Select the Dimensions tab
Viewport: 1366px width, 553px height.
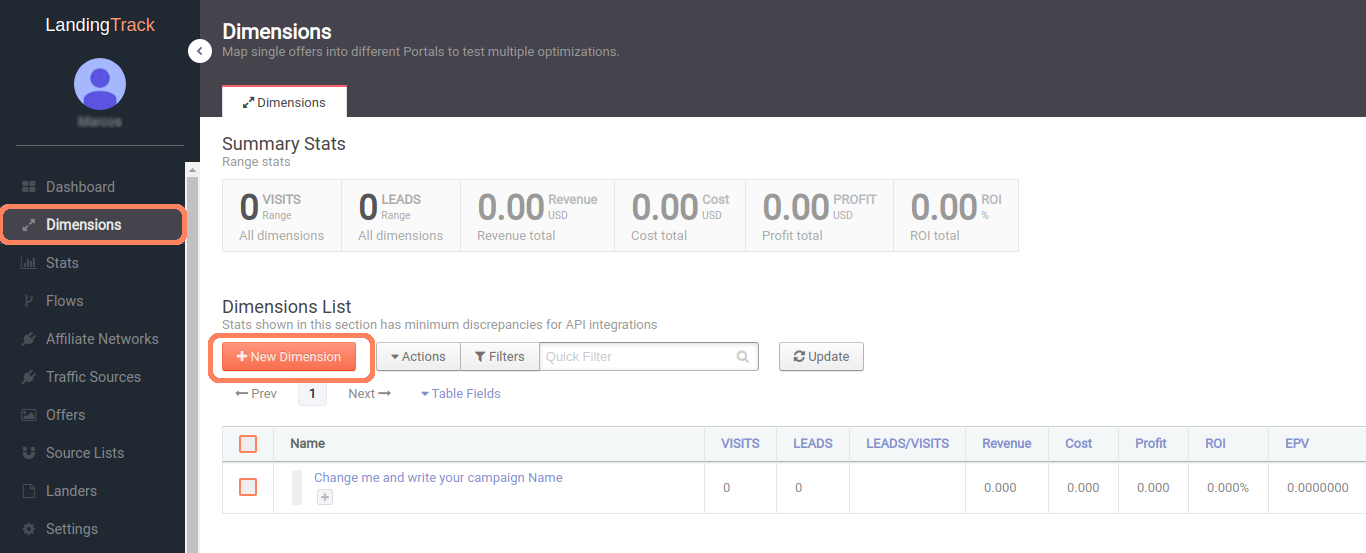tap(285, 103)
